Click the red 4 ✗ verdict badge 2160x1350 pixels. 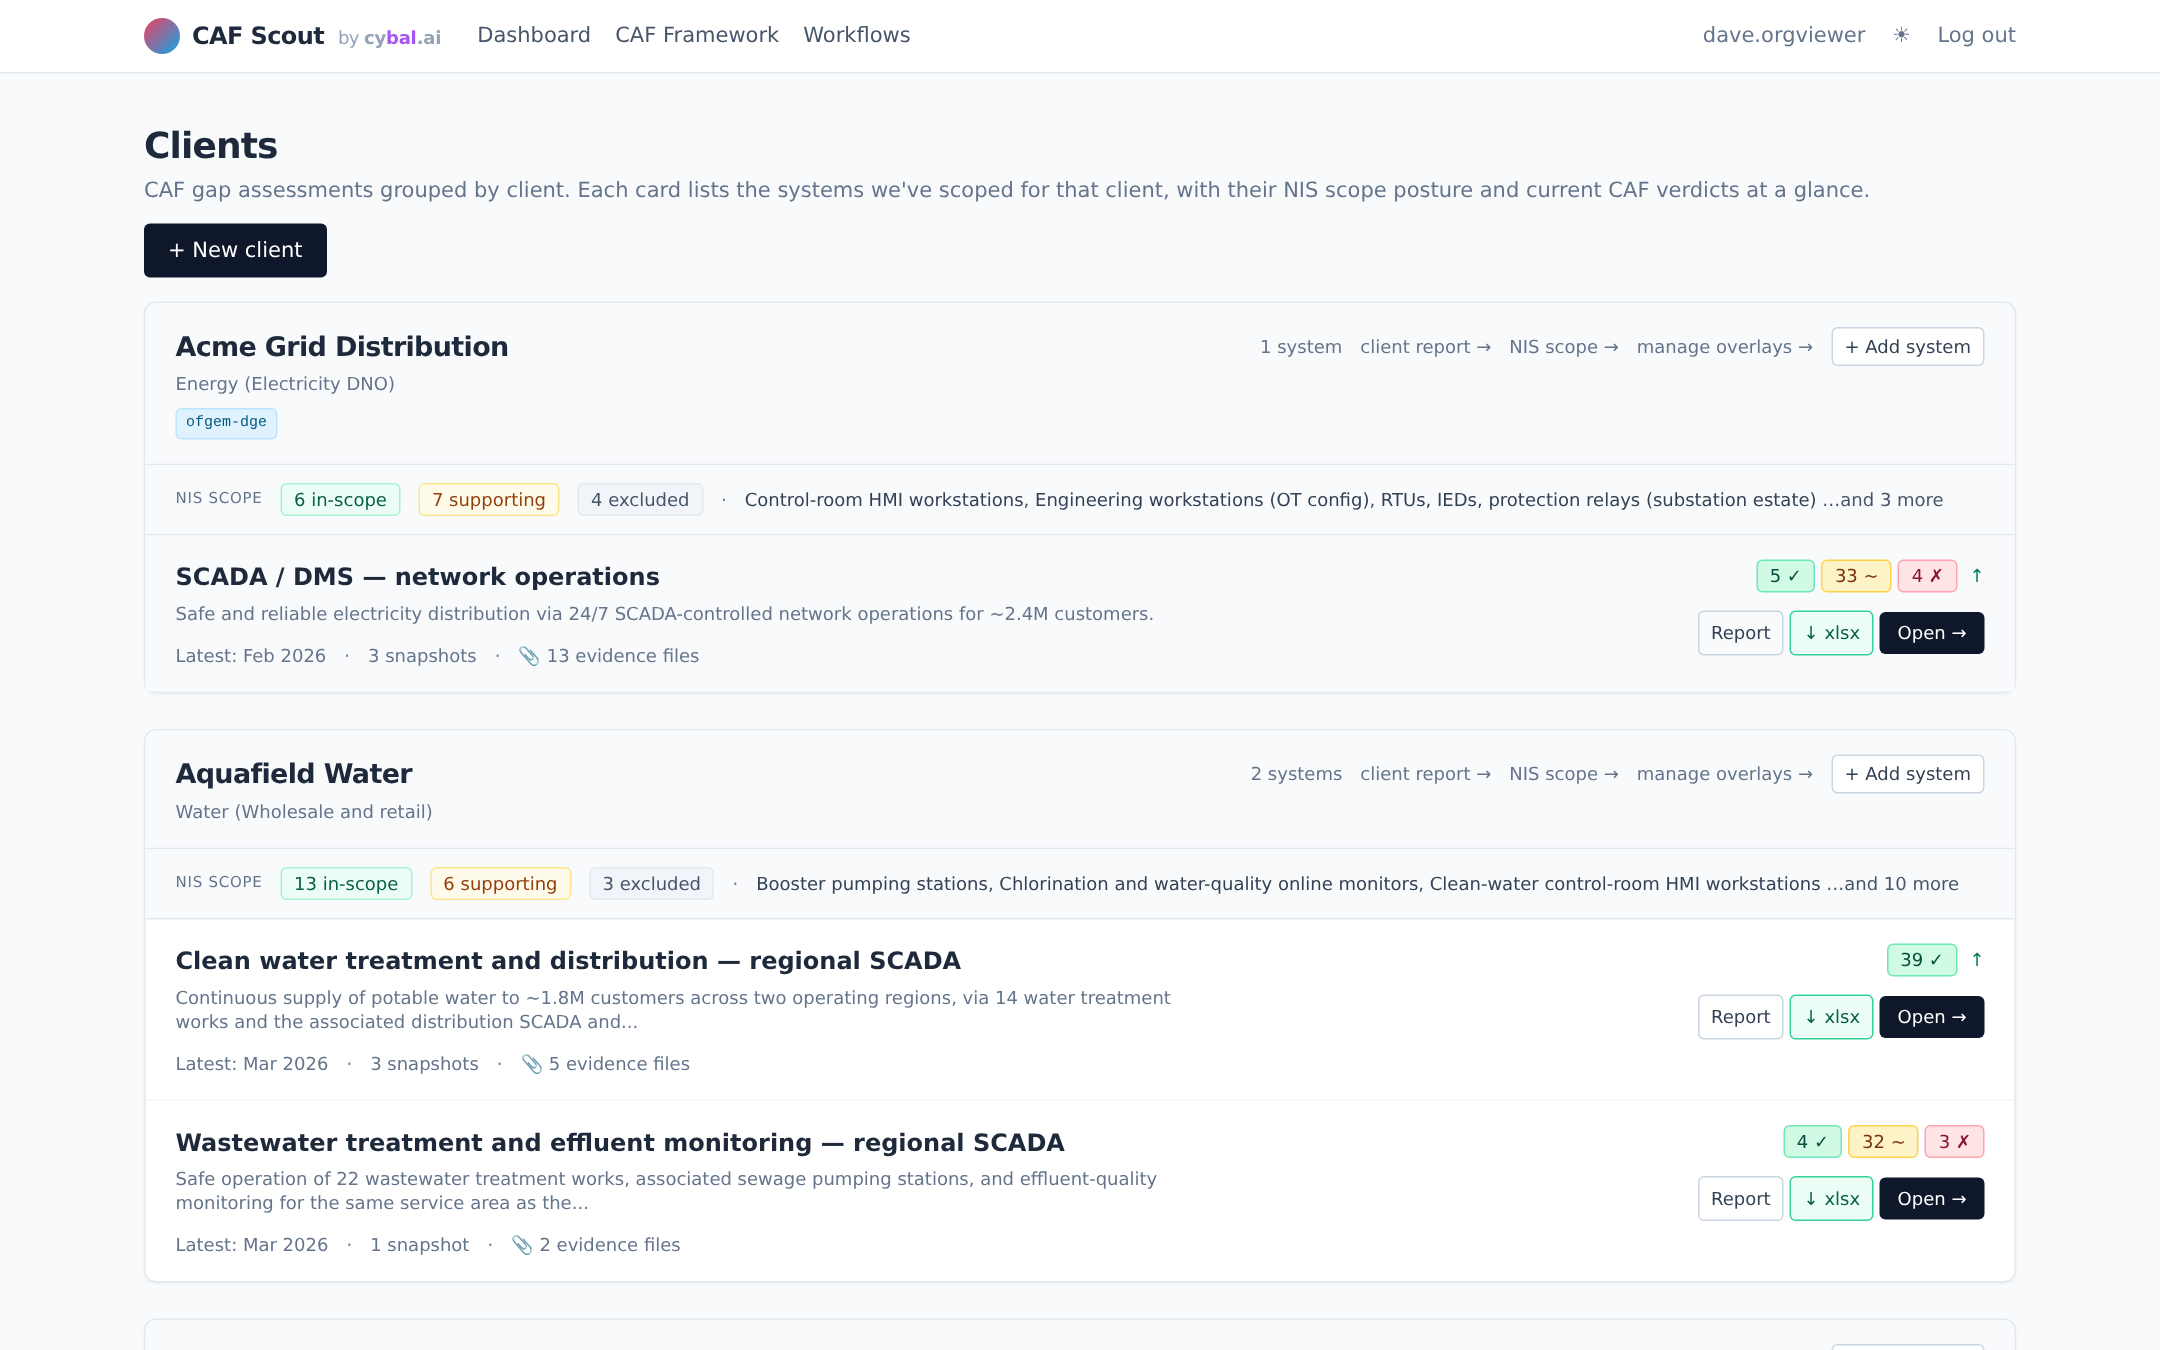pyautogui.click(x=1927, y=576)
